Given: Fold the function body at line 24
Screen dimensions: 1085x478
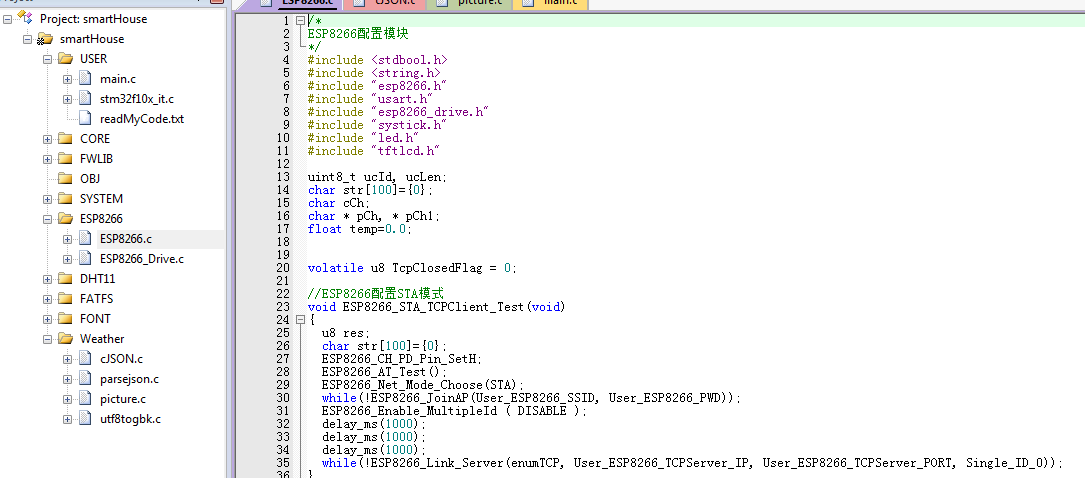Looking at the screenshot, I should coord(300,320).
